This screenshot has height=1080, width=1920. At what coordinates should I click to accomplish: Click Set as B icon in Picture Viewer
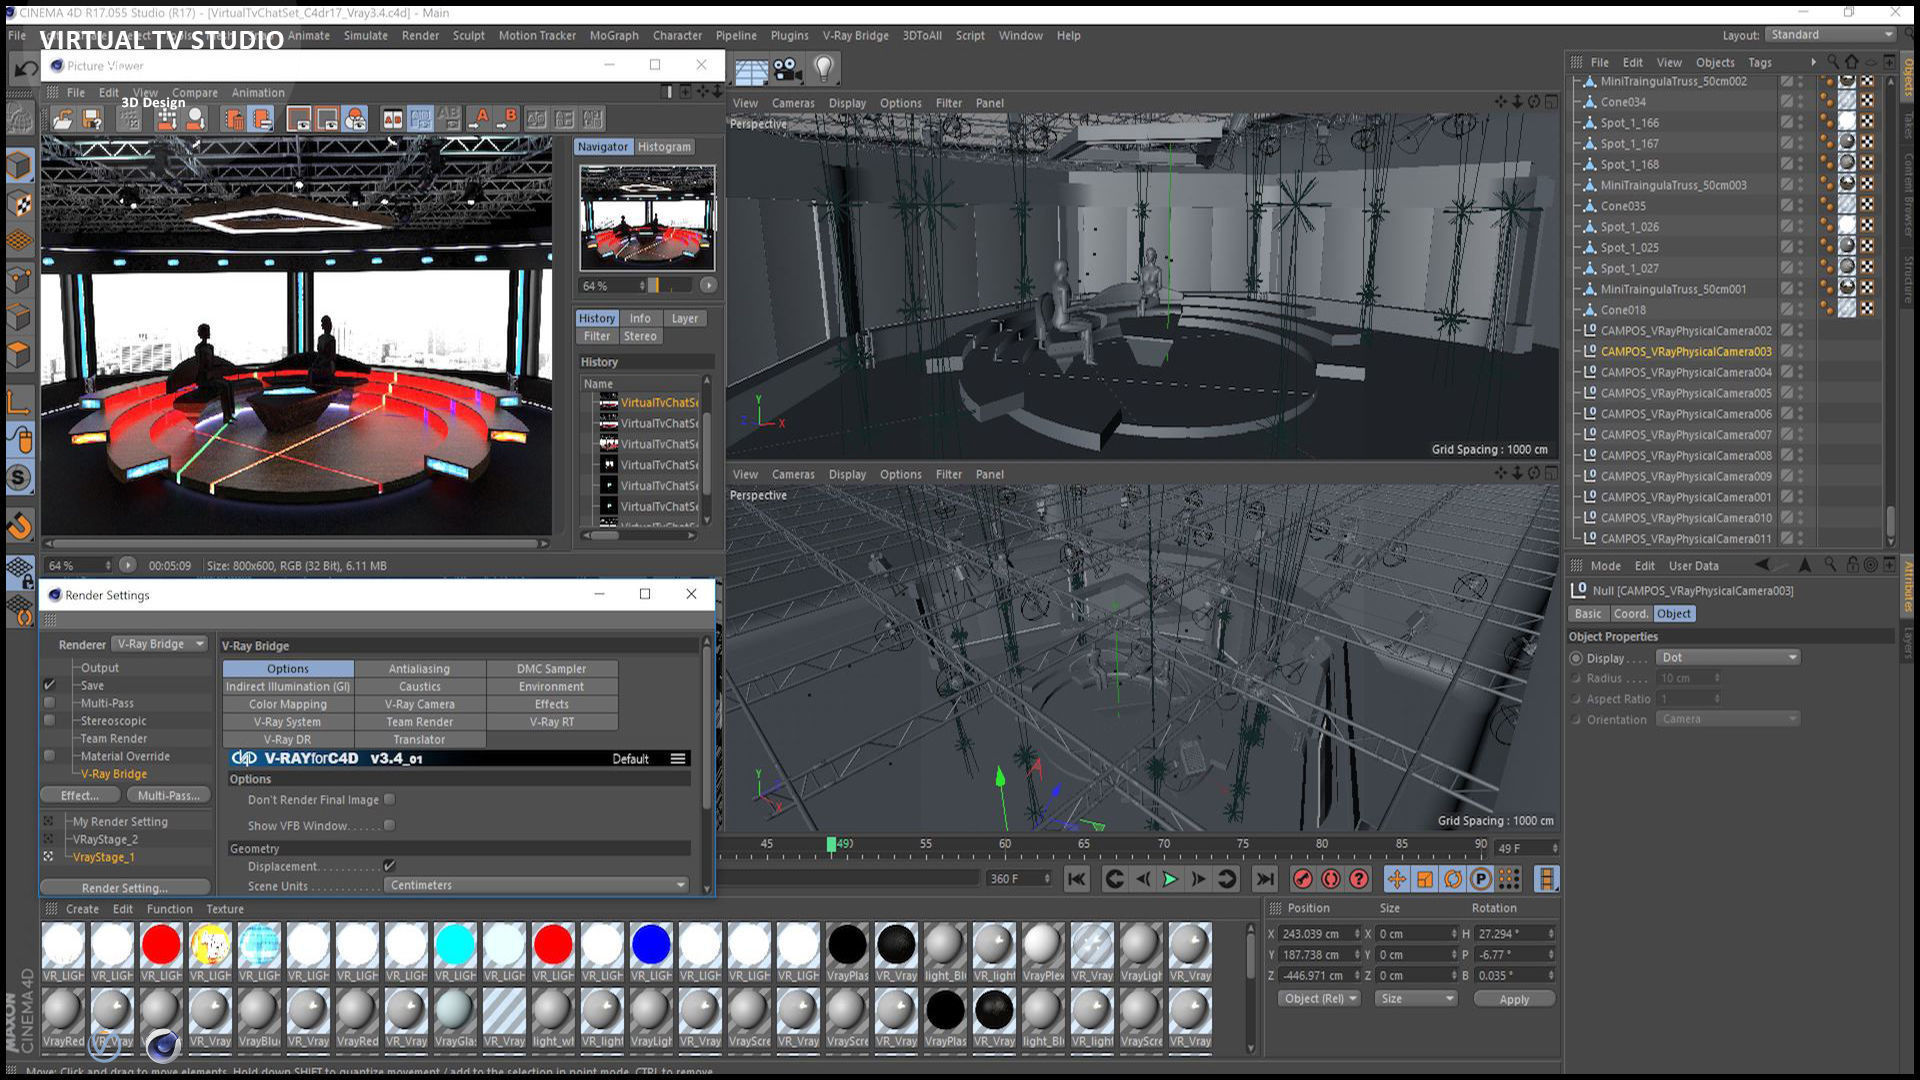pos(508,119)
